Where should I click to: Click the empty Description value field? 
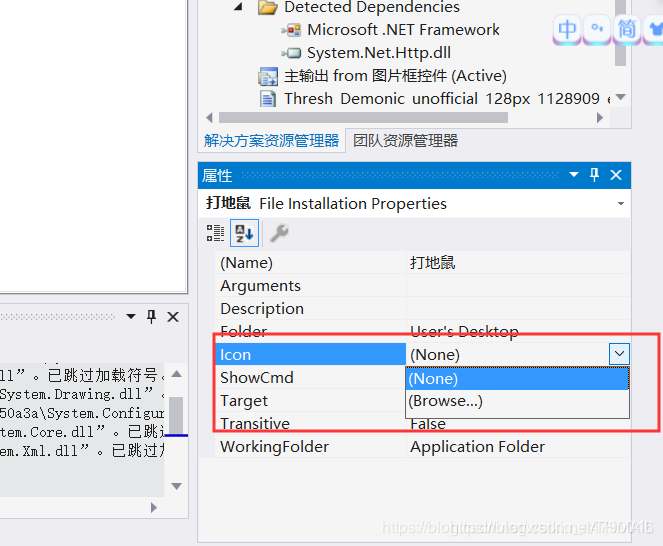(x=518, y=308)
